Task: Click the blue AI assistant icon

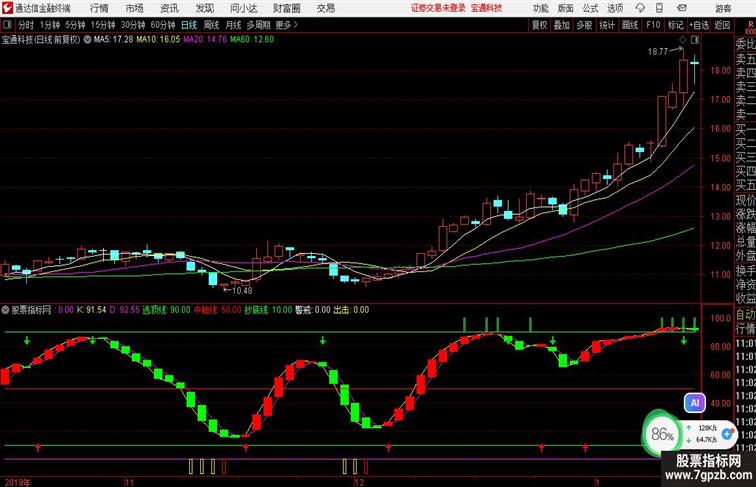Action: 695,403
